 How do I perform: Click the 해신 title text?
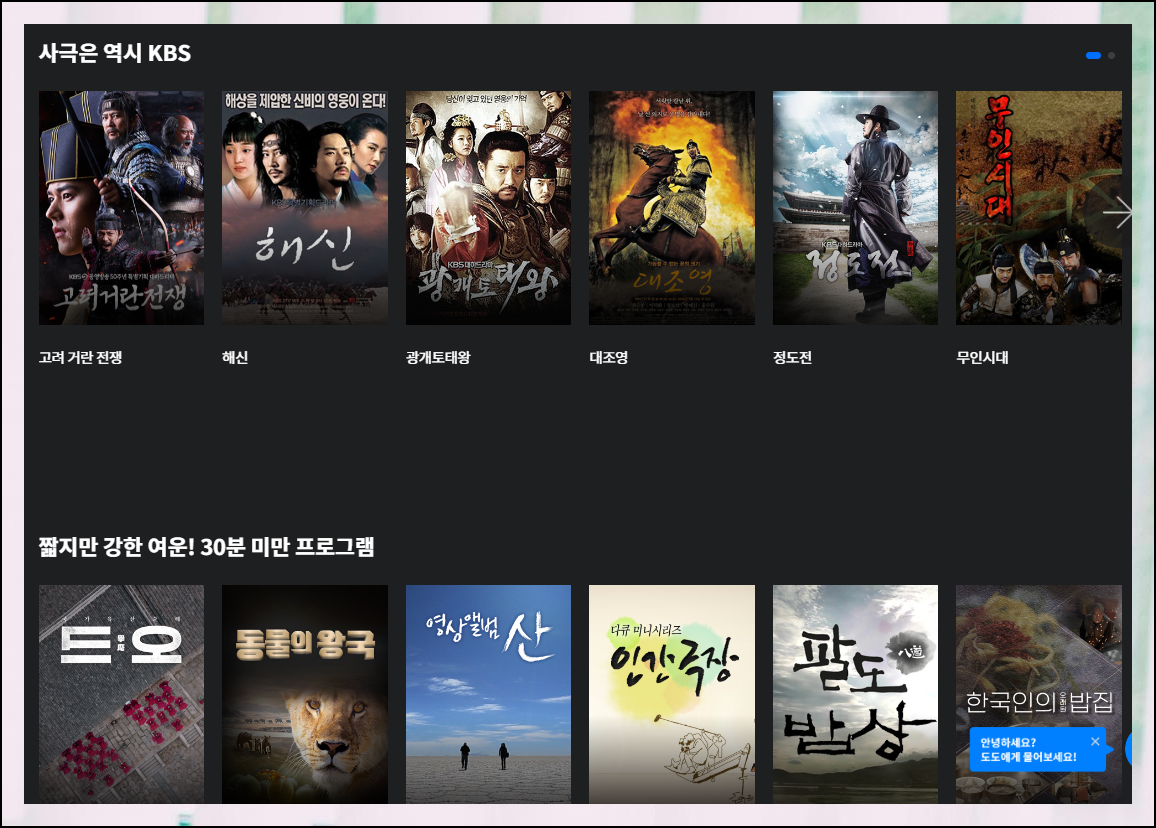click(x=235, y=358)
